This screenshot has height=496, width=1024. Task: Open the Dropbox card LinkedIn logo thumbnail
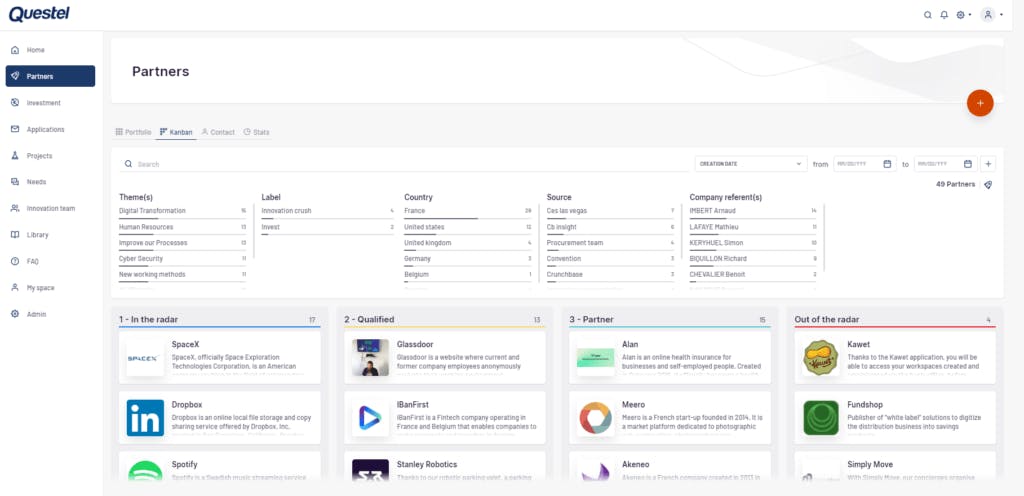[x=145, y=418]
